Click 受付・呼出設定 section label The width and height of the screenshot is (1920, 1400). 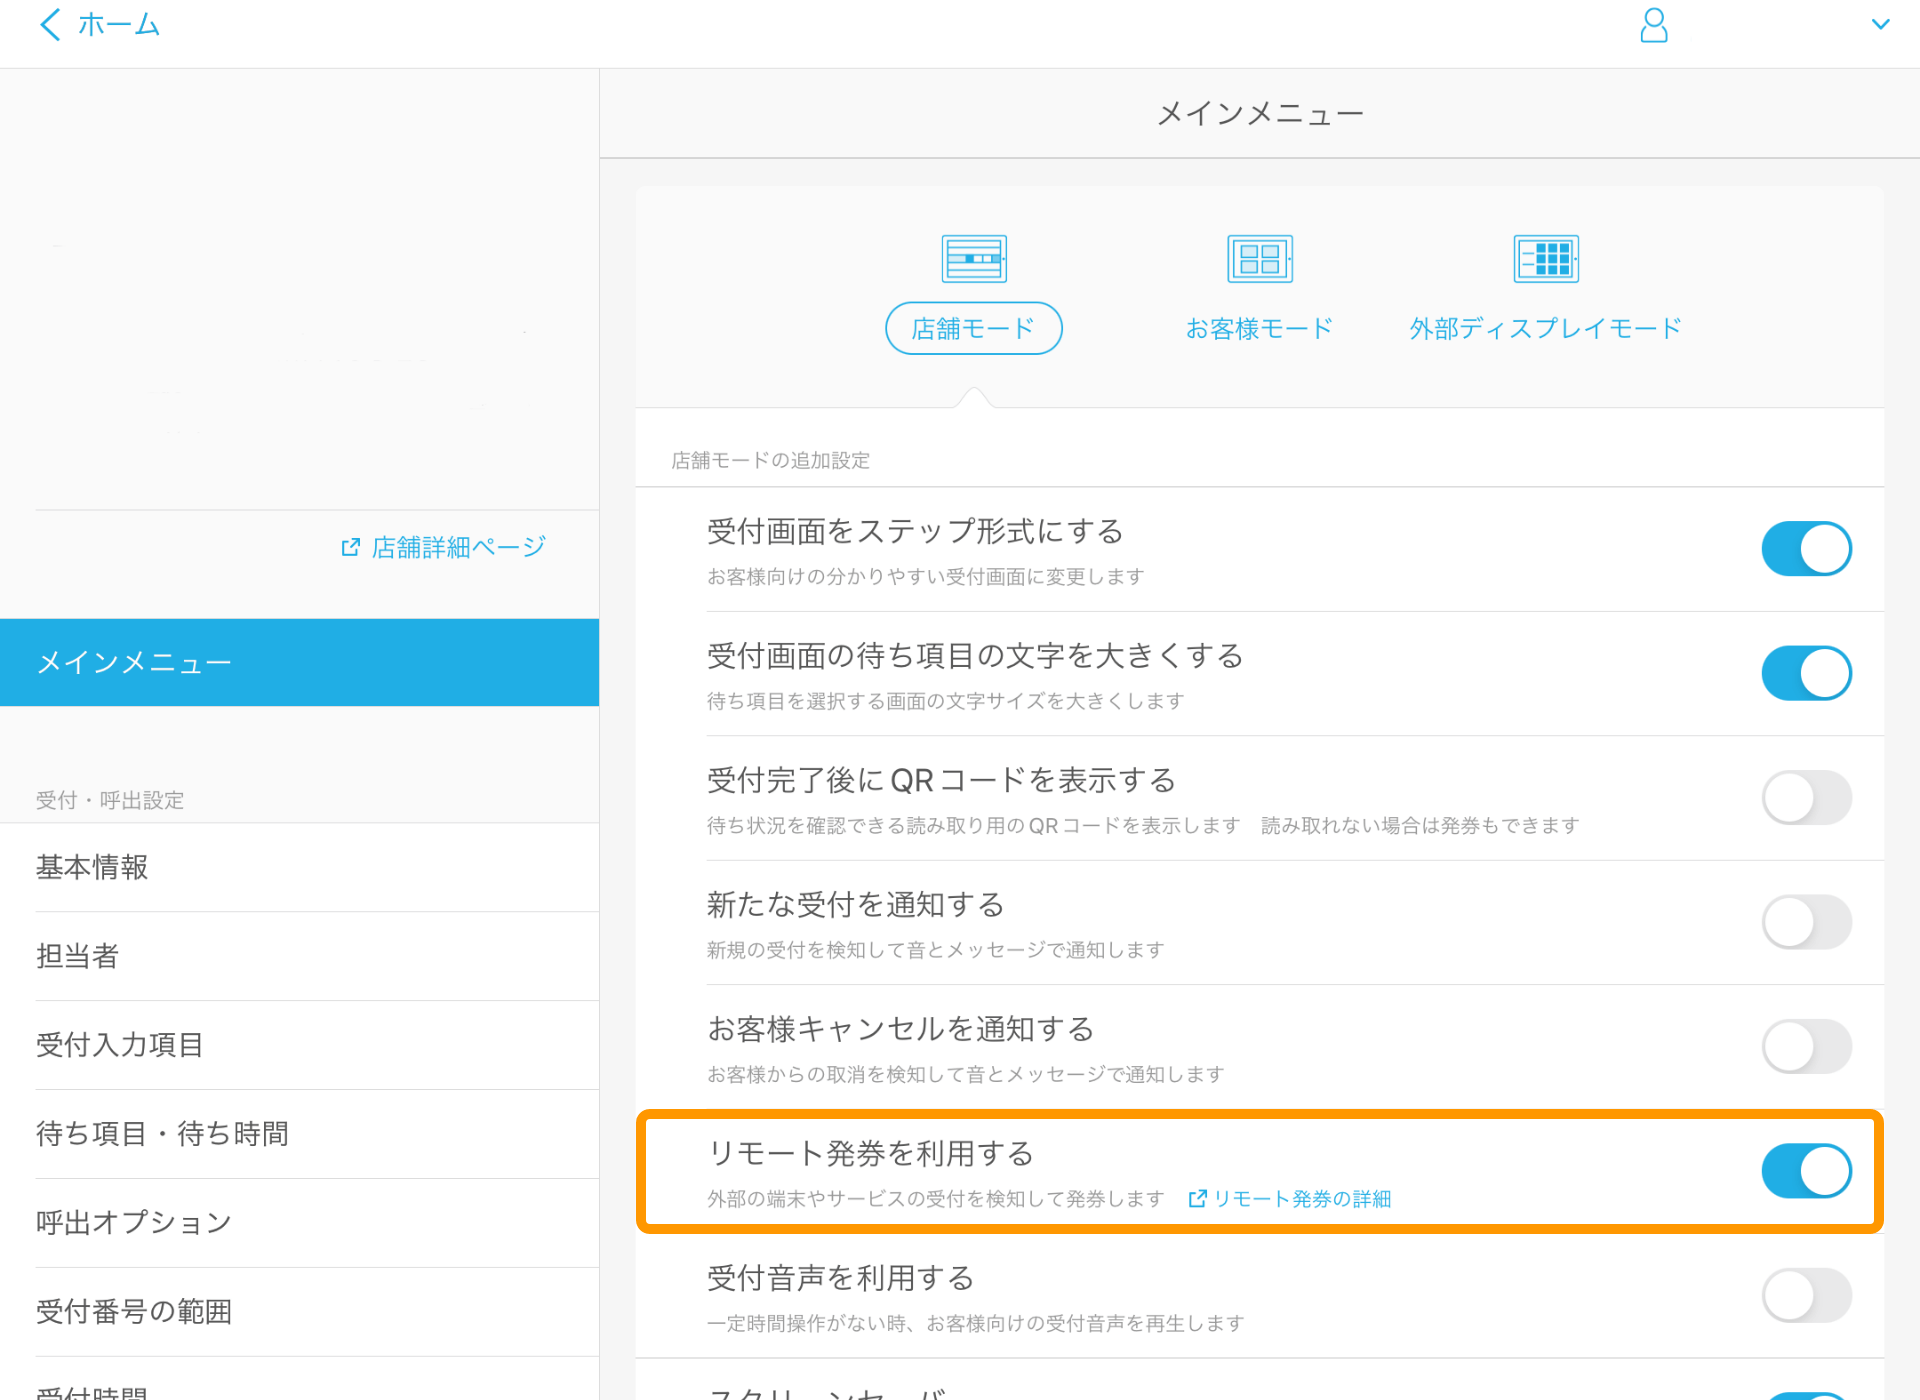pyautogui.click(x=110, y=800)
